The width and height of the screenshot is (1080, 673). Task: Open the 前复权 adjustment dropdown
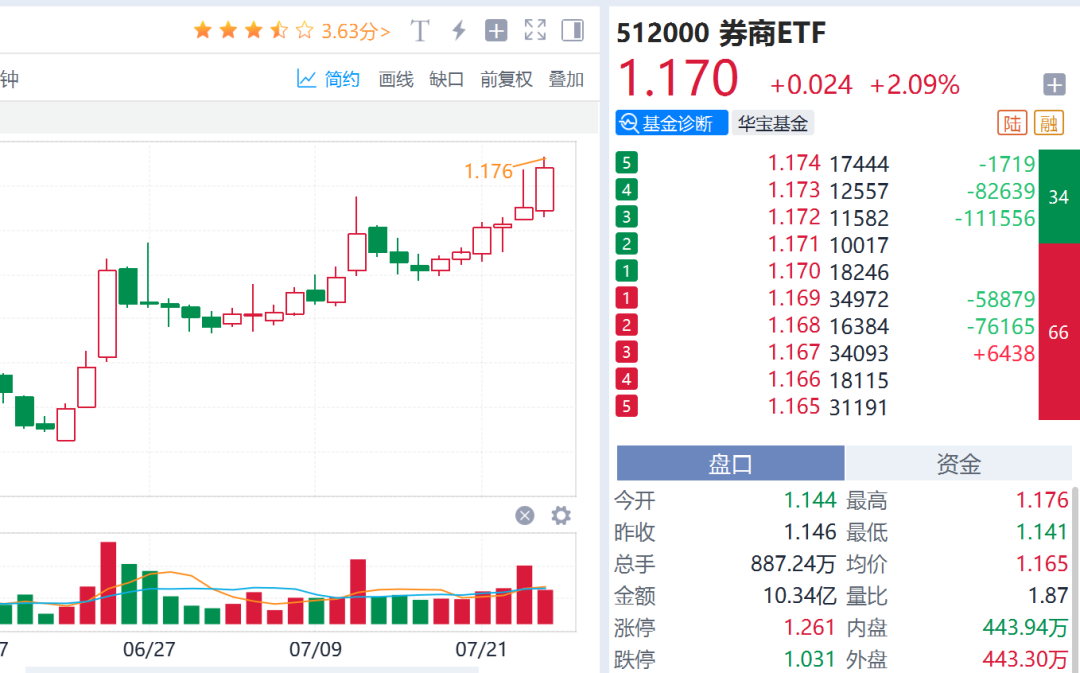point(506,79)
